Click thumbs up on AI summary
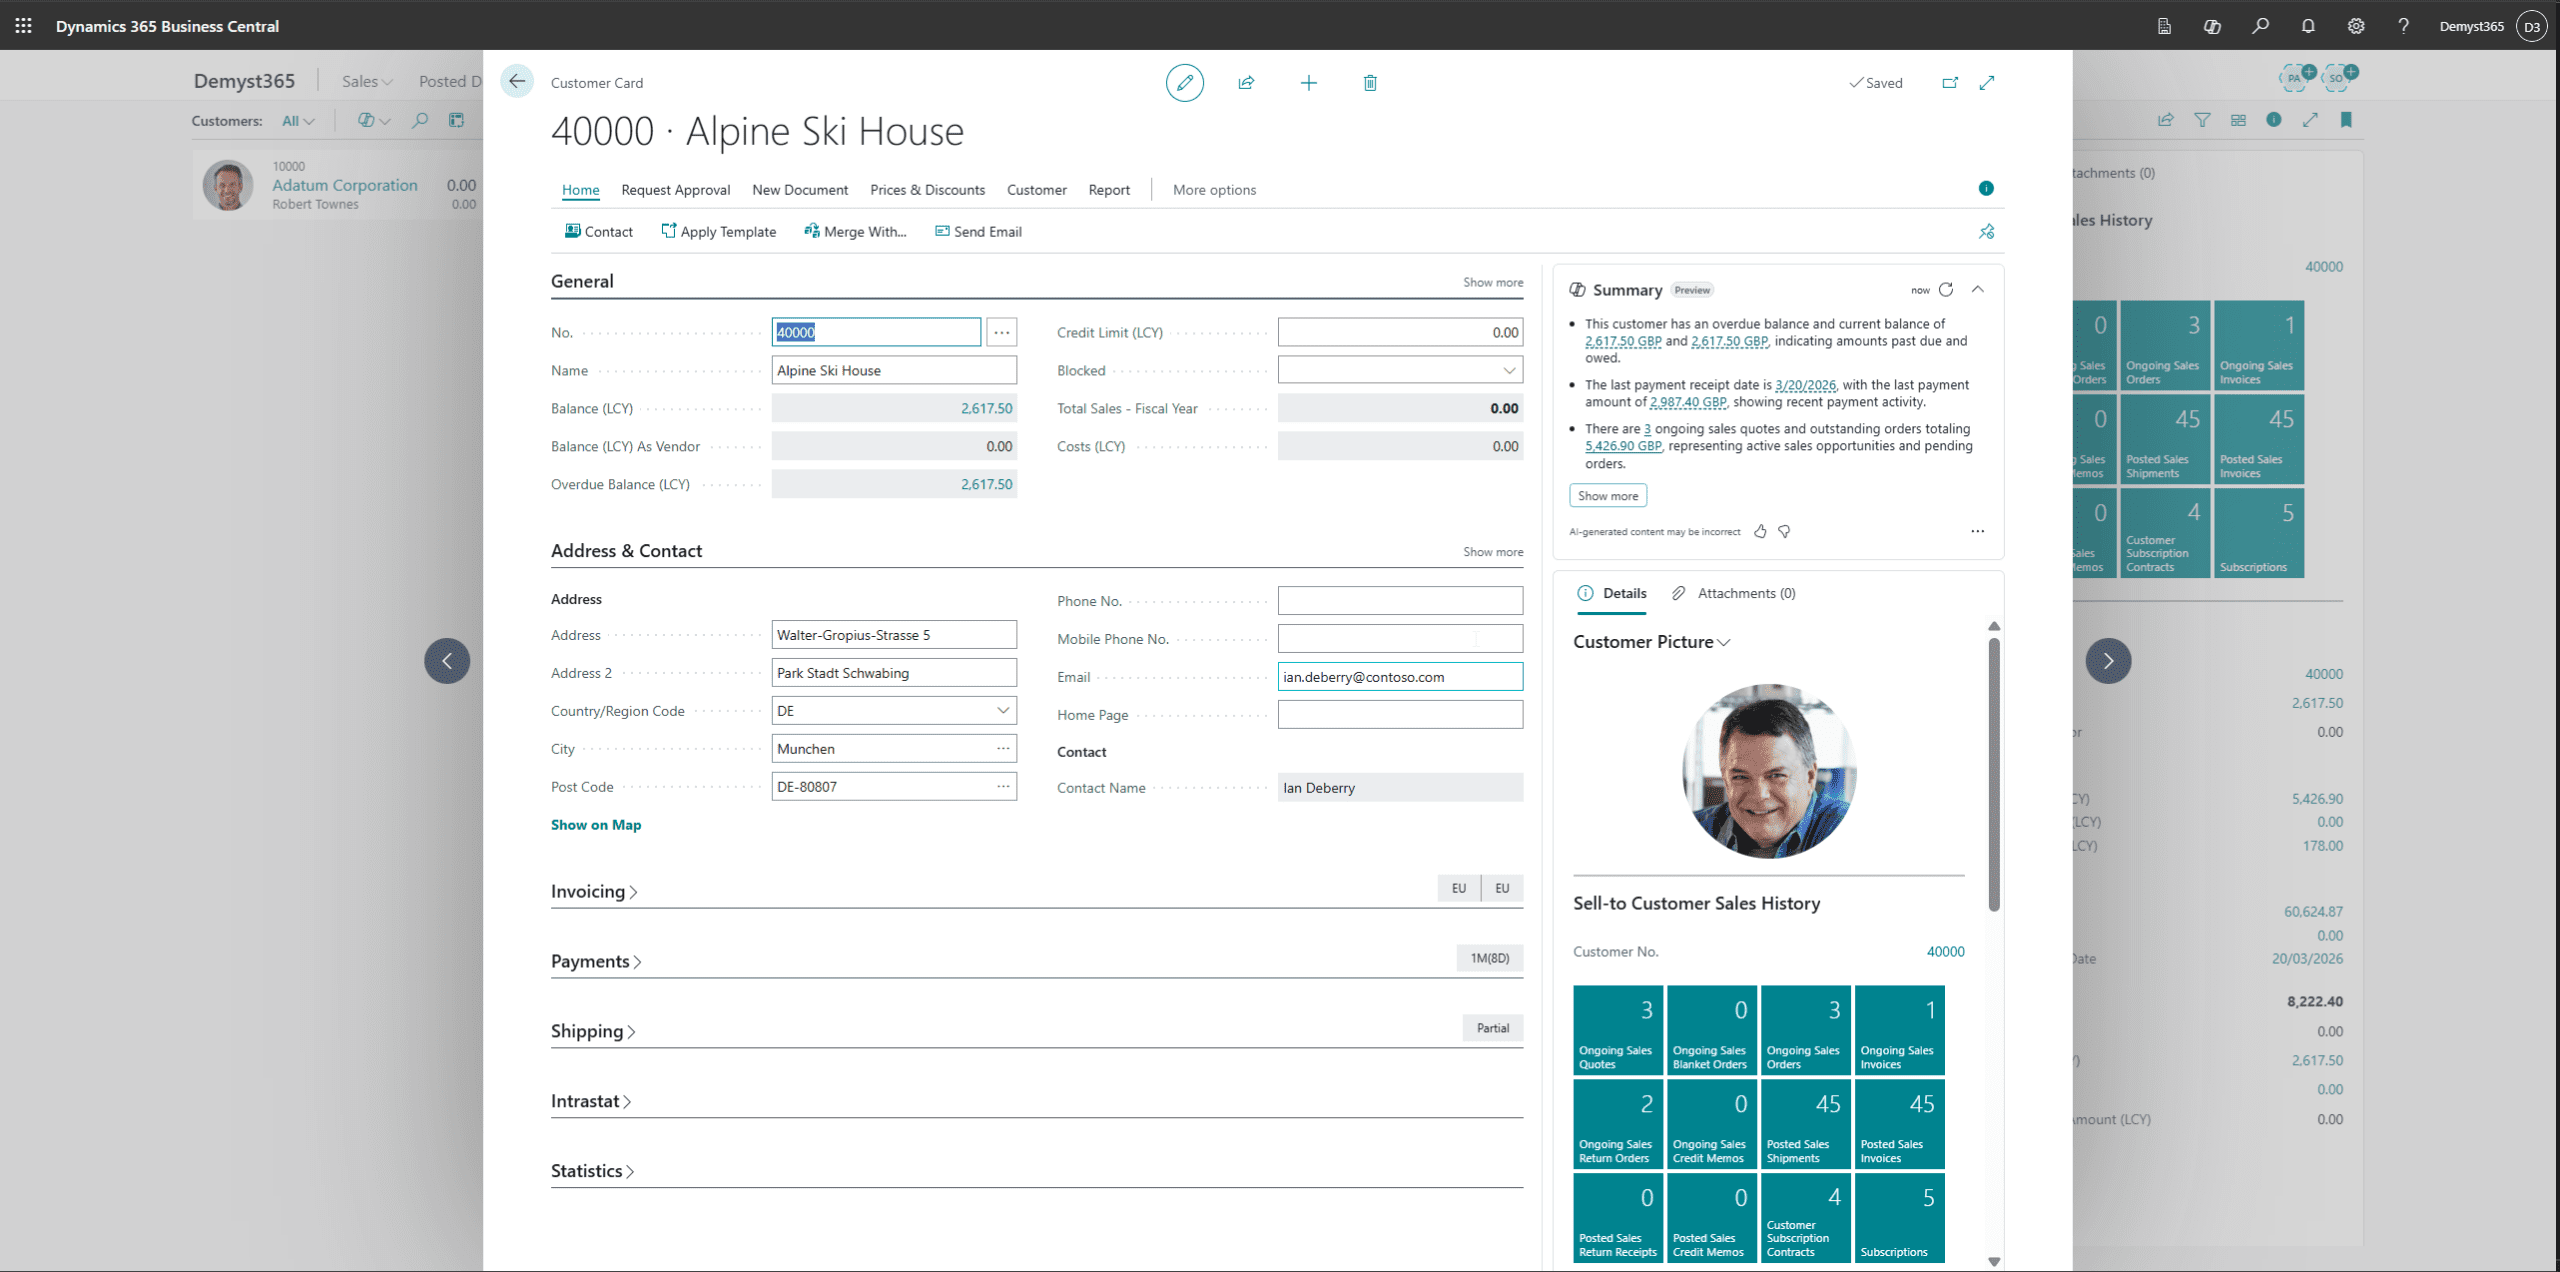The height and width of the screenshot is (1272, 2560). click(x=1761, y=532)
